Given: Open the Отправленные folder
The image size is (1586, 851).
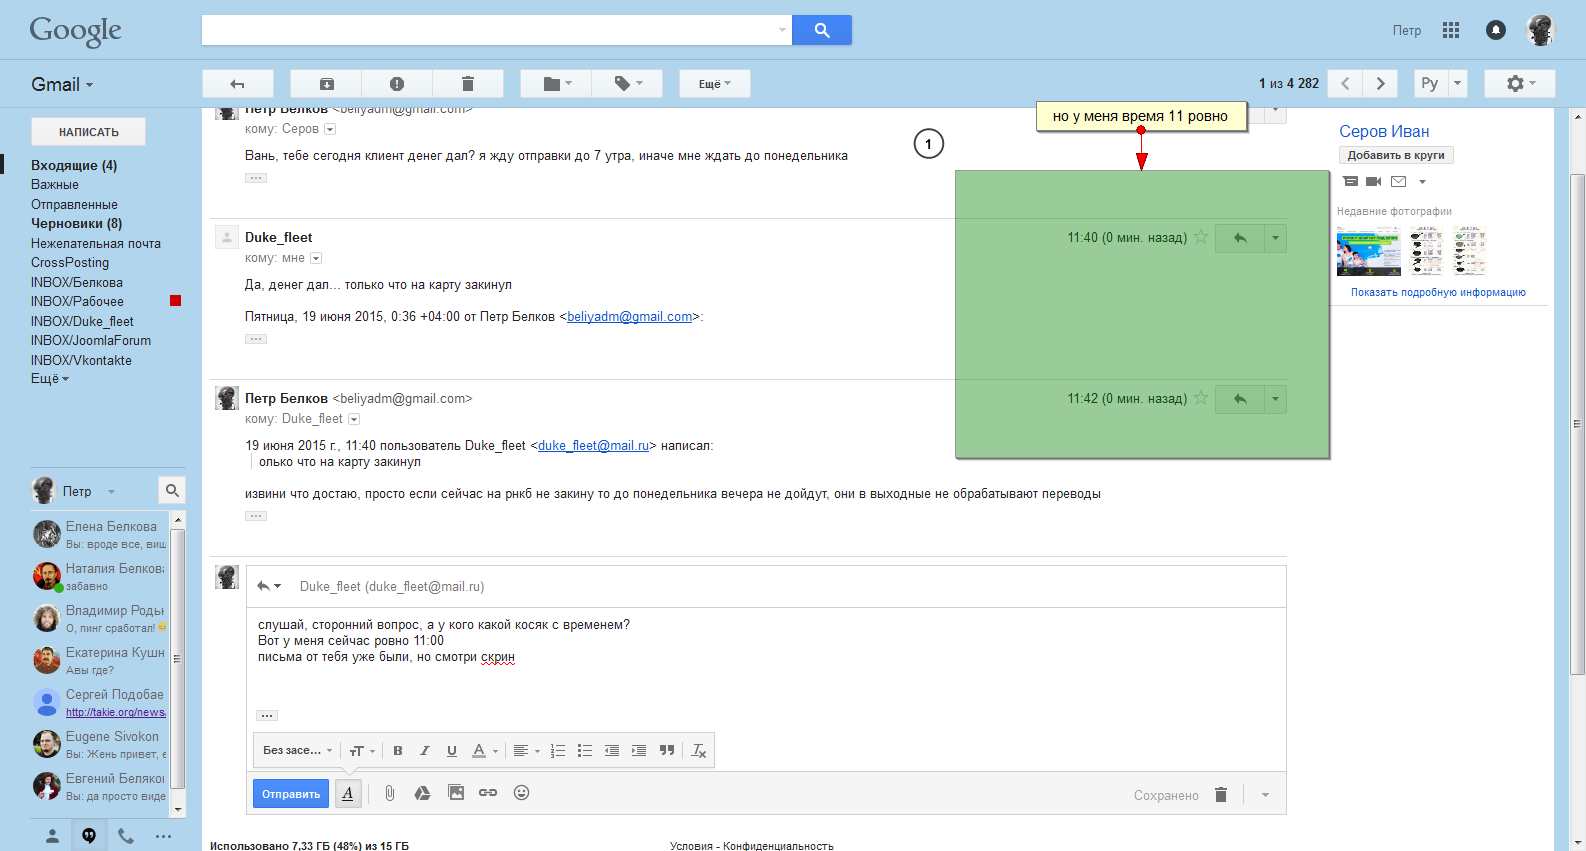Looking at the screenshot, I should 74,204.
